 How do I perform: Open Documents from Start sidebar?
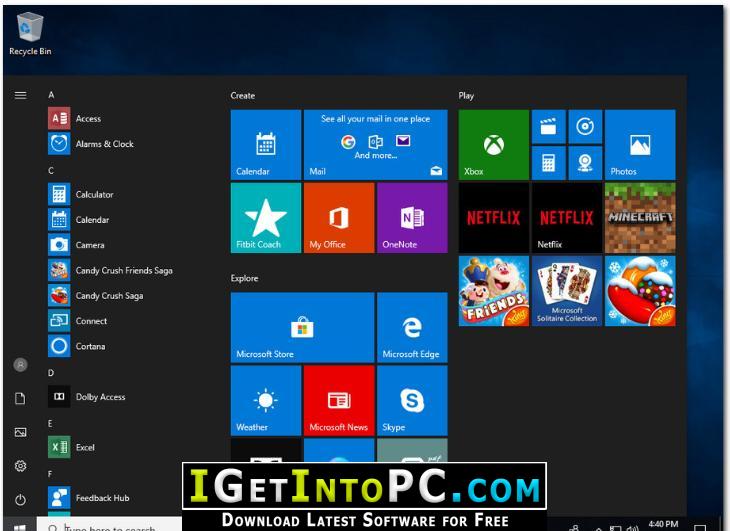pos(20,398)
